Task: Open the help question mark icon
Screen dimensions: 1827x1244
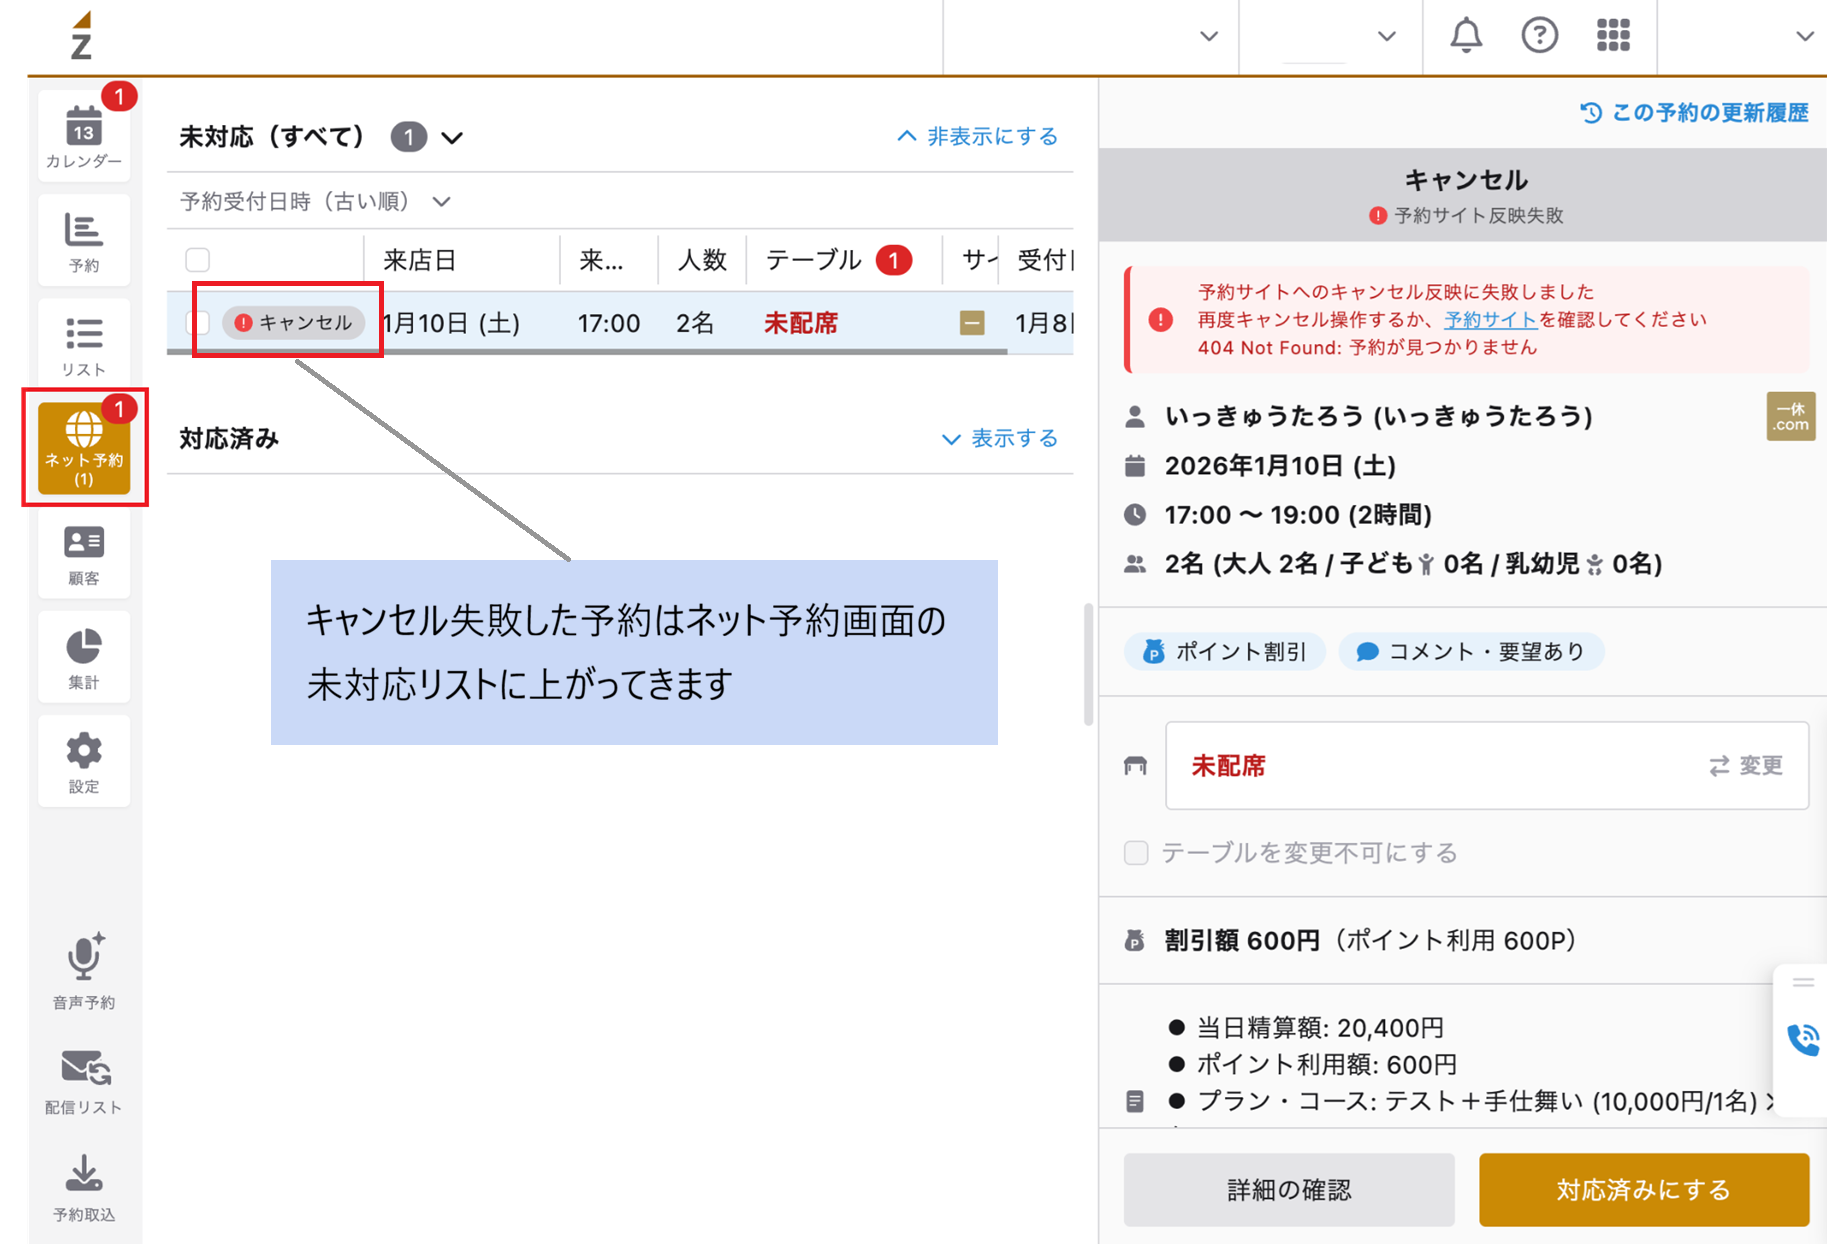Action: coord(1539,36)
